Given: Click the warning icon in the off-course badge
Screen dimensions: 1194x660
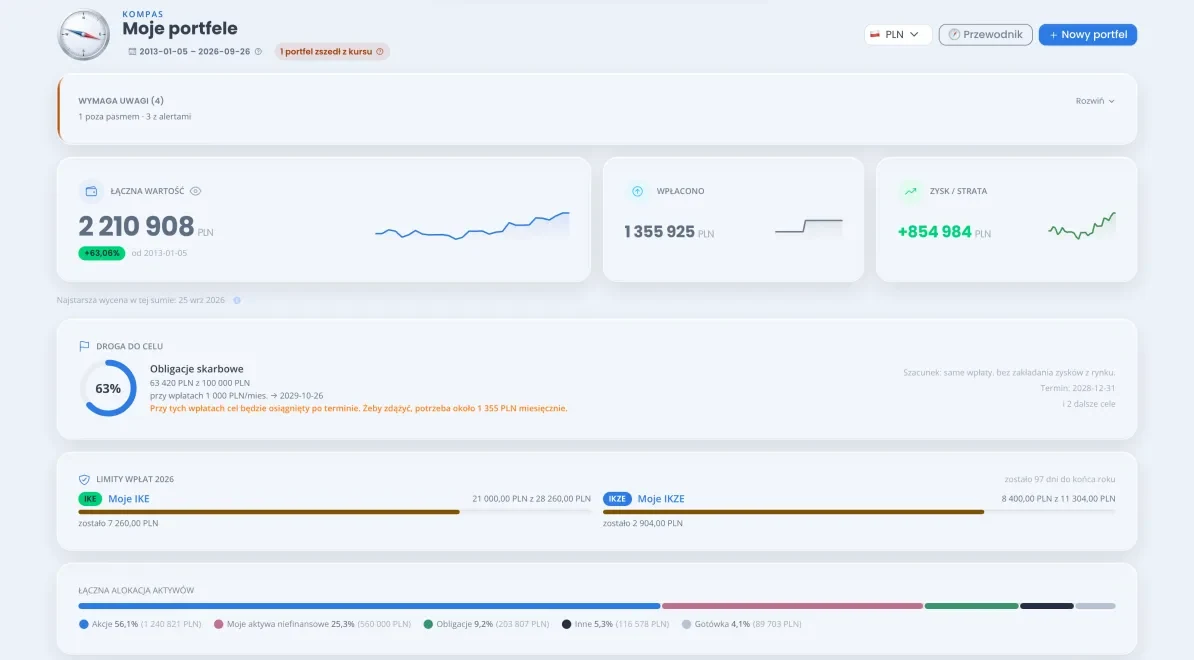Looking at the screenshot, I should click(380, 52).
